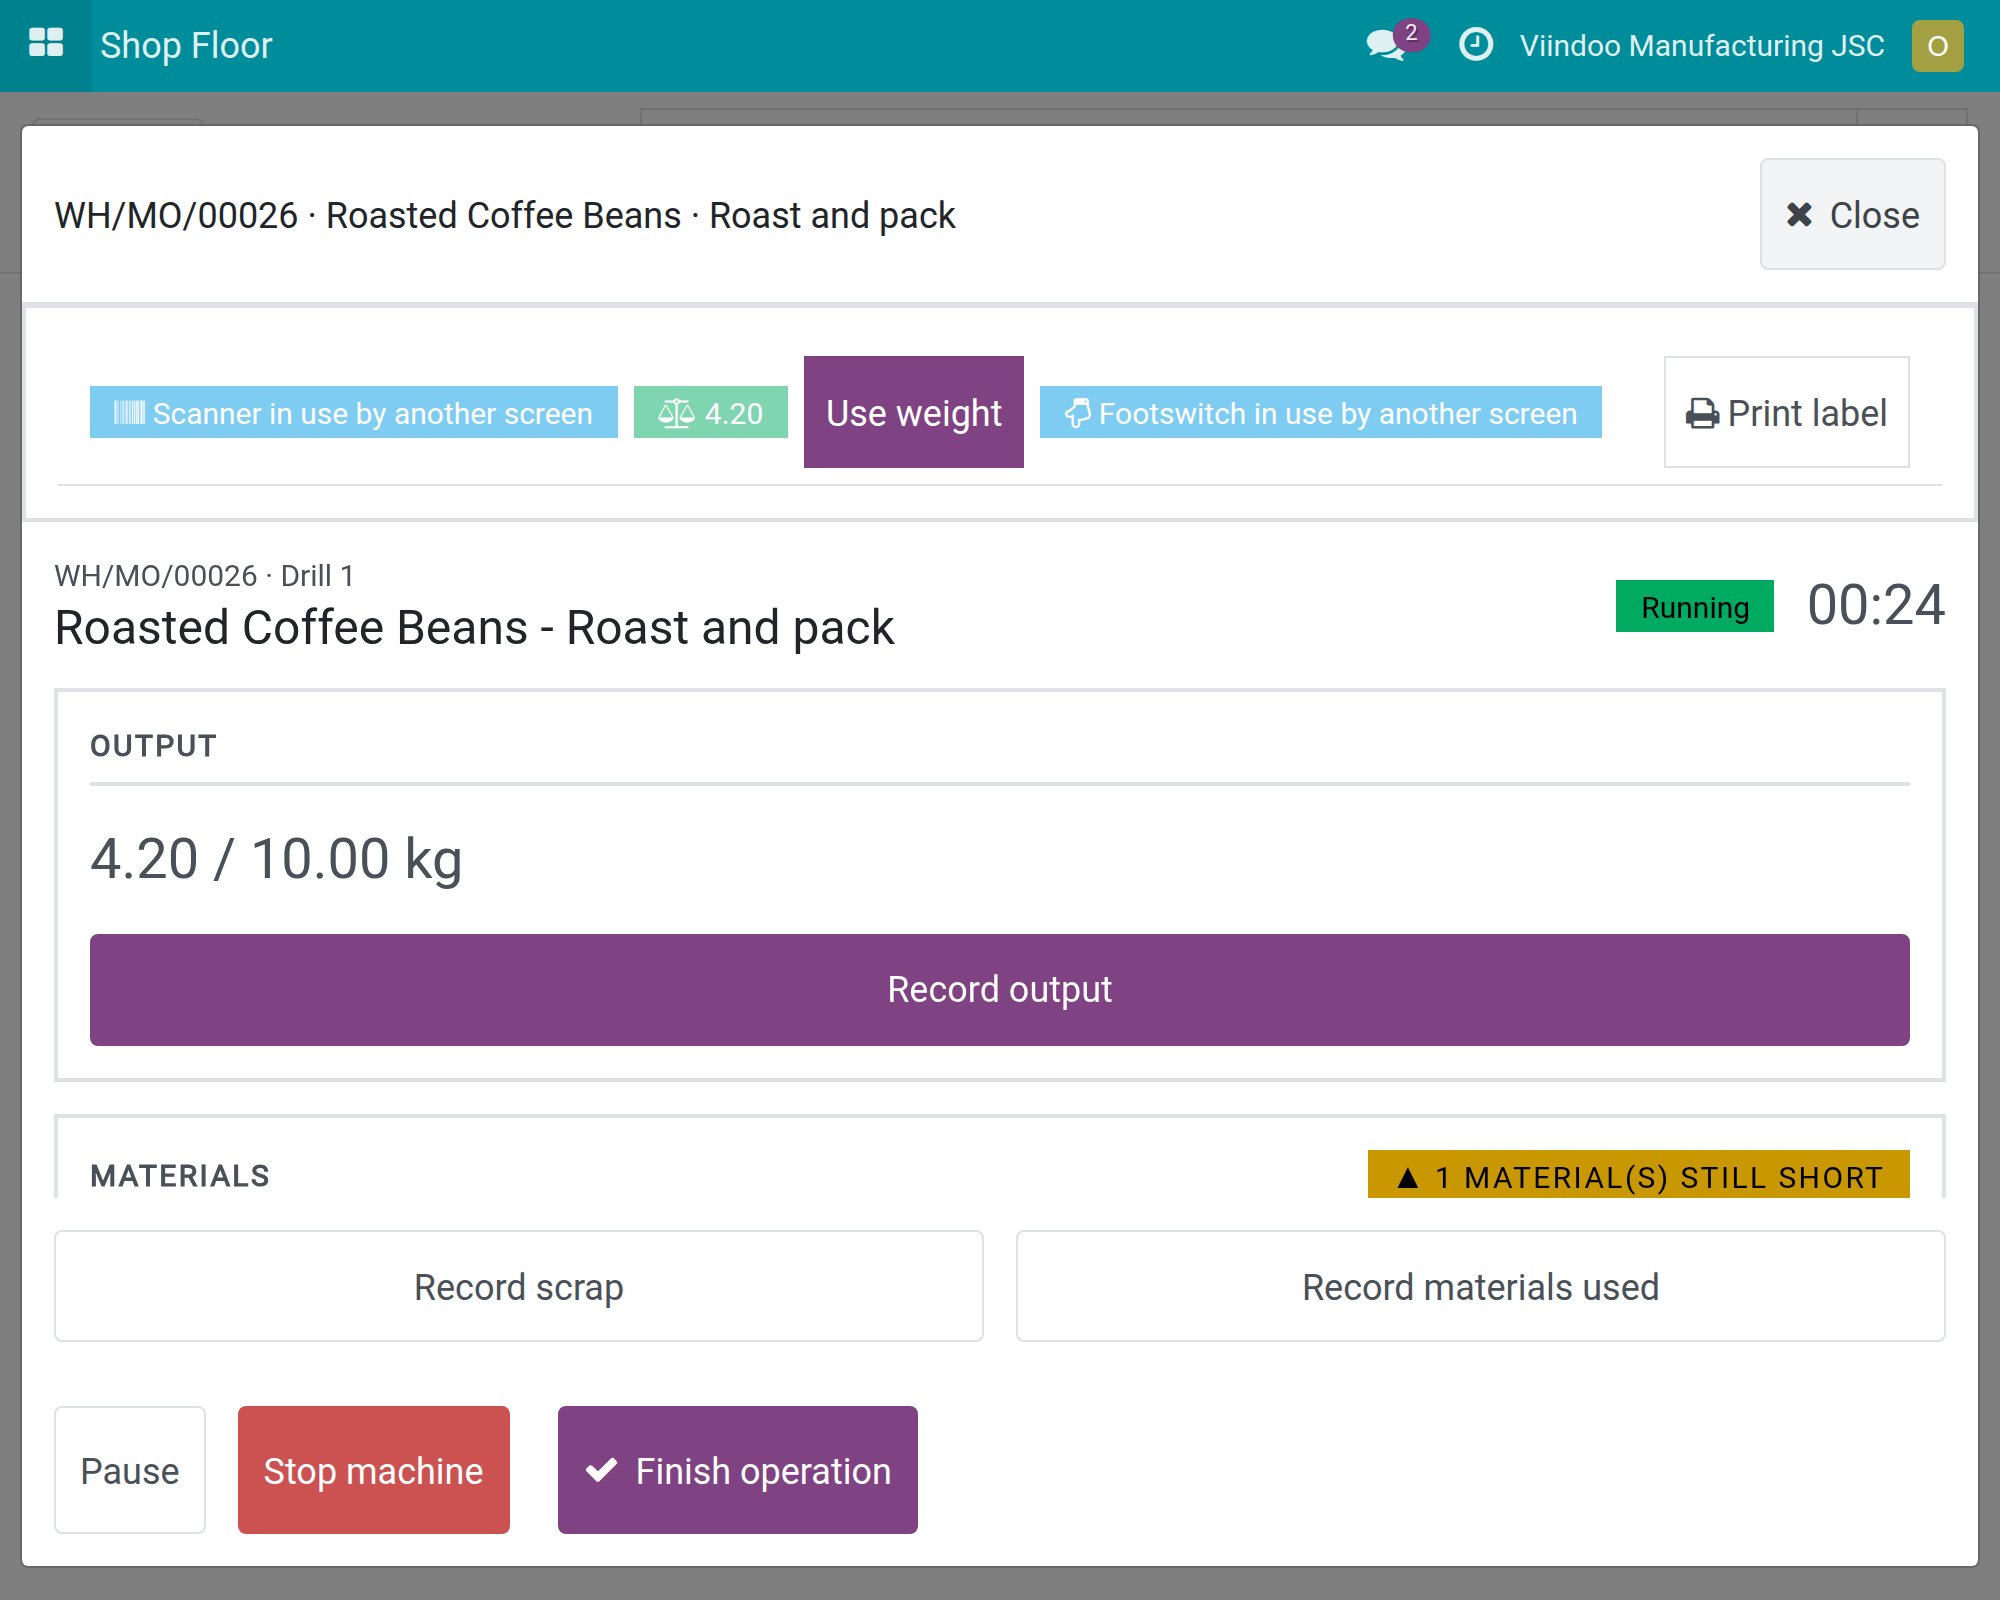Viewport: 2000px width, 1600px height.
Task: Click the scale reading 4.20 badge
Action: [x=711, y=412]
